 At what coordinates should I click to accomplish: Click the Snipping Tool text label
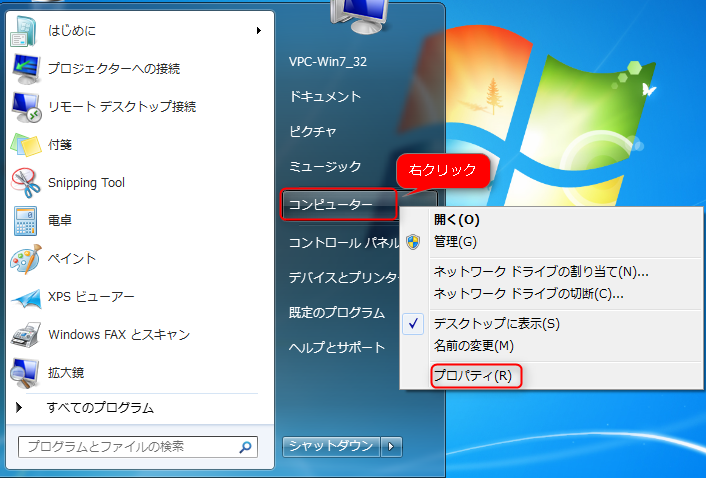(86, 183)
